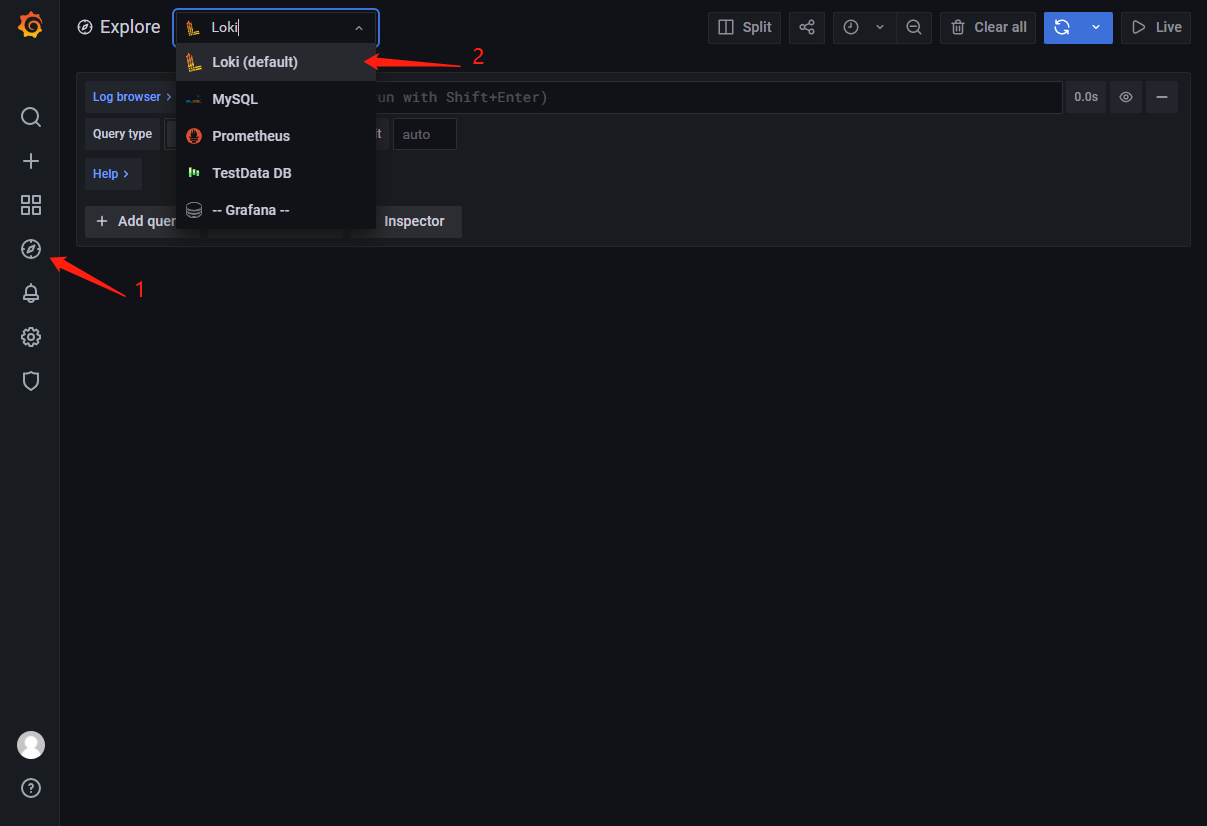Image resolution: width=1207 pixels, height=826 pixels.
Task: Click the plus Create icon in sidebar
Action: pyautogui.click(x=31, y=161)
